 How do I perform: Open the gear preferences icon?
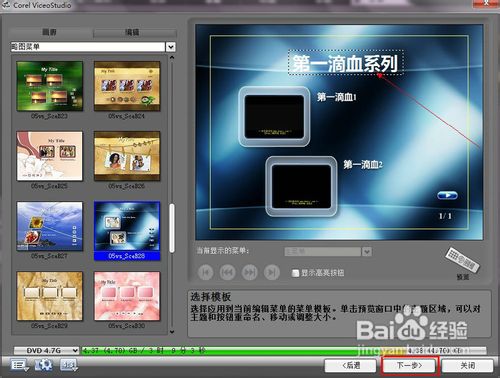[44, 365]
